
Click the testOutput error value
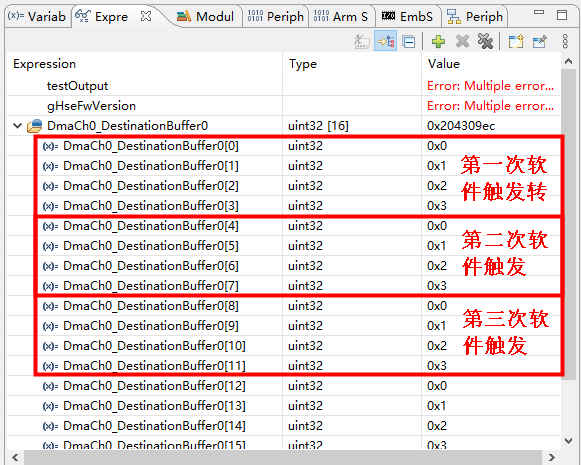[x=490, y=86]
